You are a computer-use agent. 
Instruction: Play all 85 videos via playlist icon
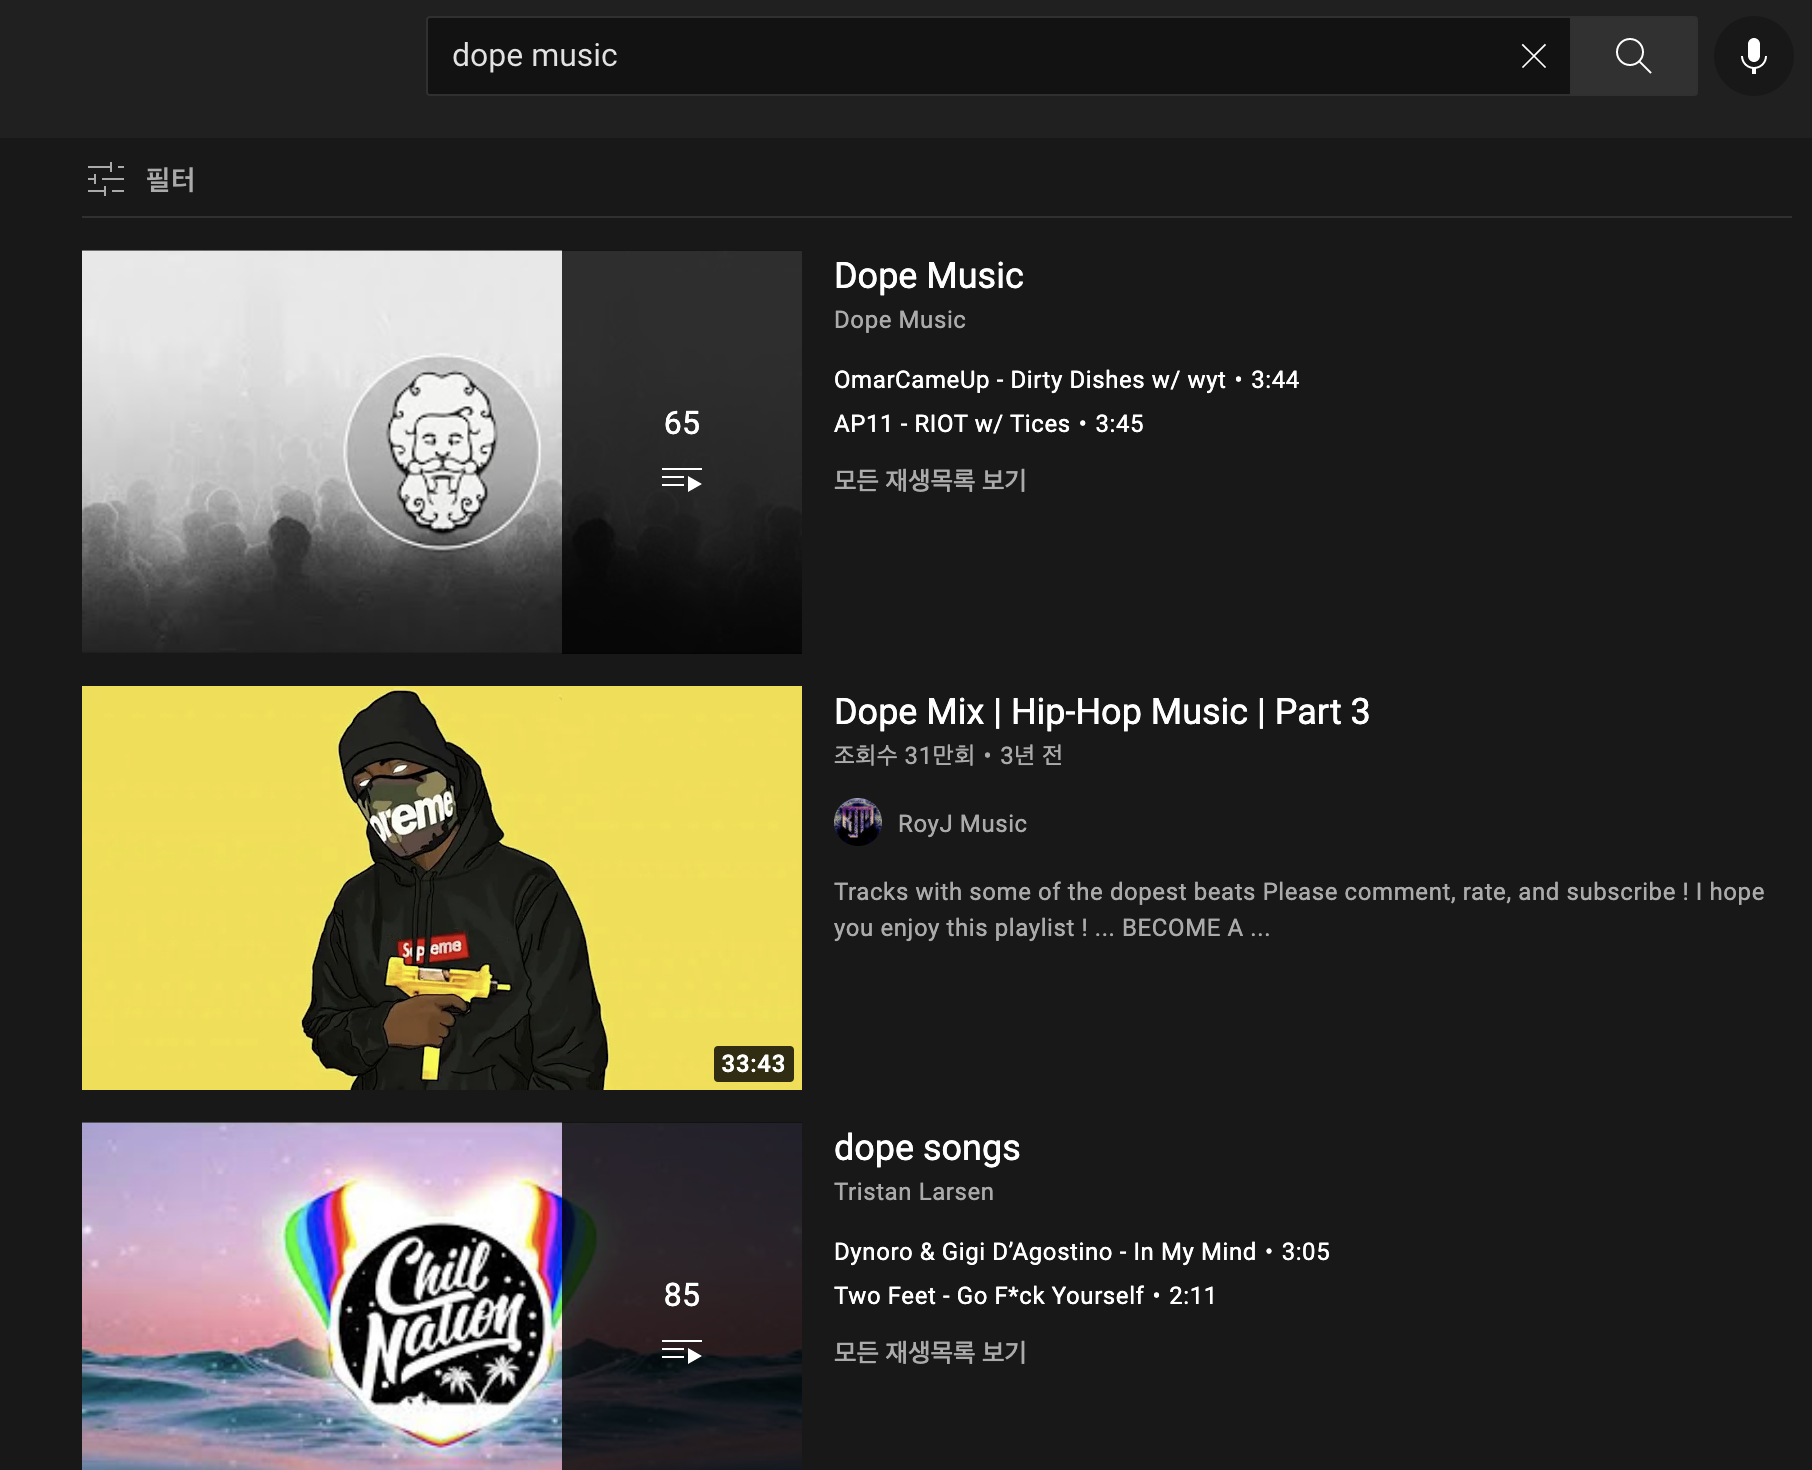pos(682,1352)
